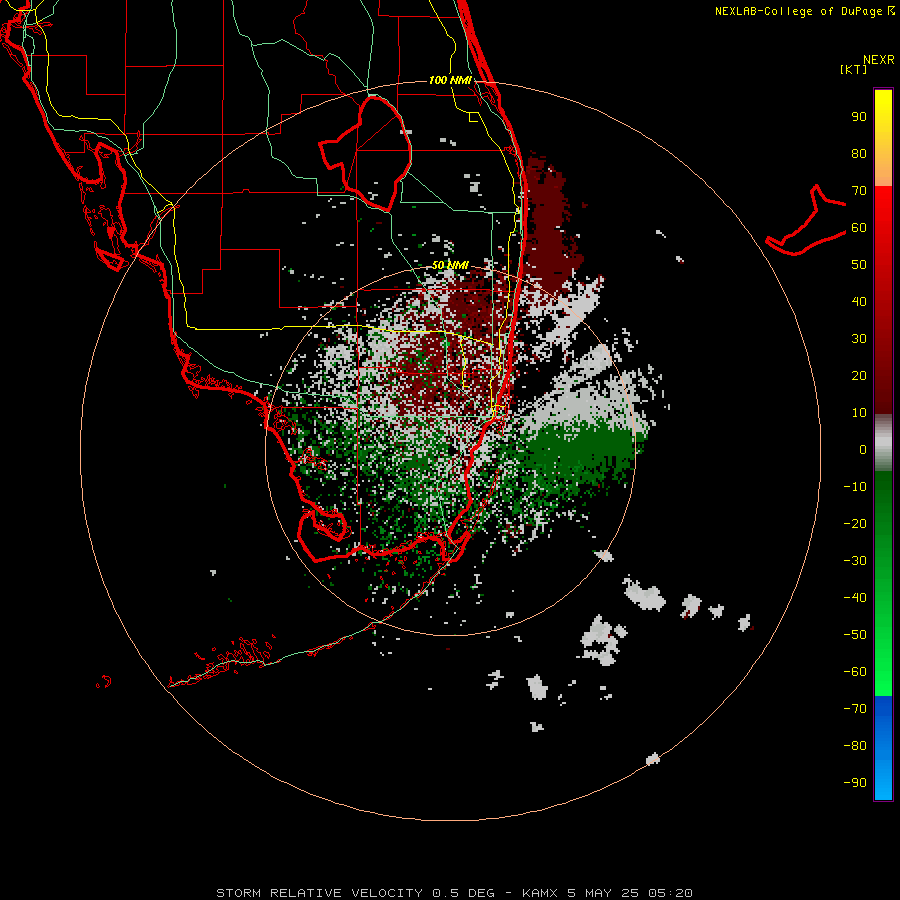Click the island outline at the map's right edge
This screenshot has height=900, width=900.
point(805,220)
